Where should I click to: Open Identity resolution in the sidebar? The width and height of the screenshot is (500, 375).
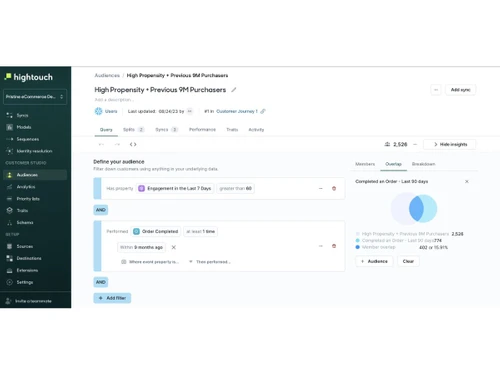point(34,151)
